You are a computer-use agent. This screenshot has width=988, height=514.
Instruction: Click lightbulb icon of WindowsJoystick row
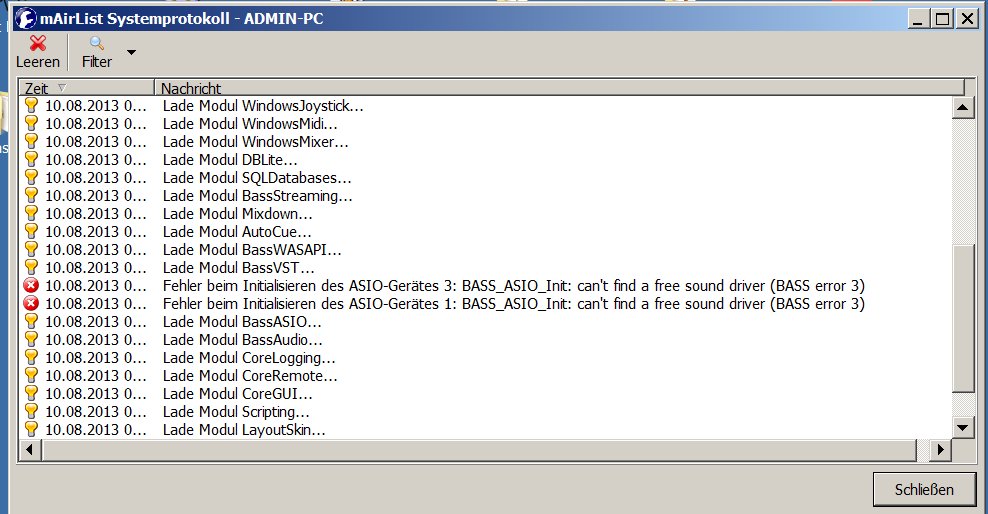[x=31, y=105]
